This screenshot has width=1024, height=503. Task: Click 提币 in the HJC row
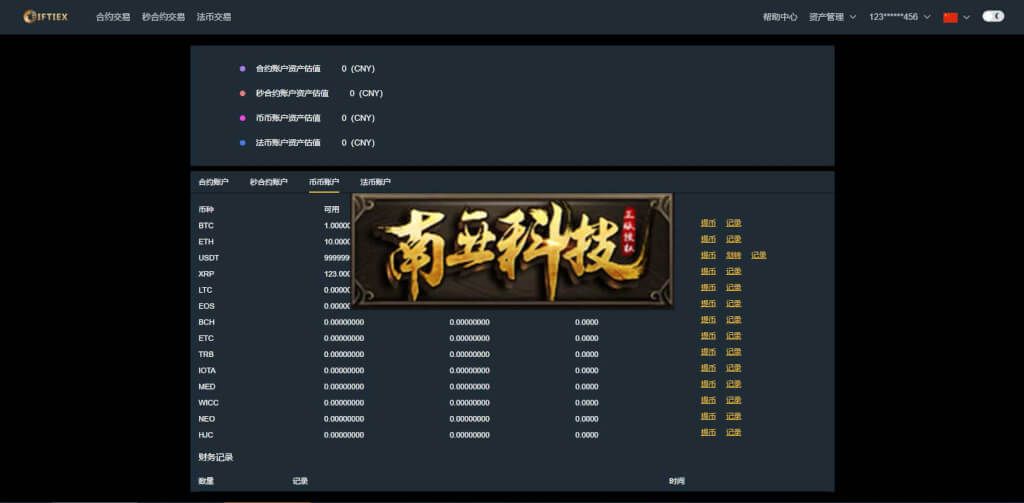(x=708, y=432)
